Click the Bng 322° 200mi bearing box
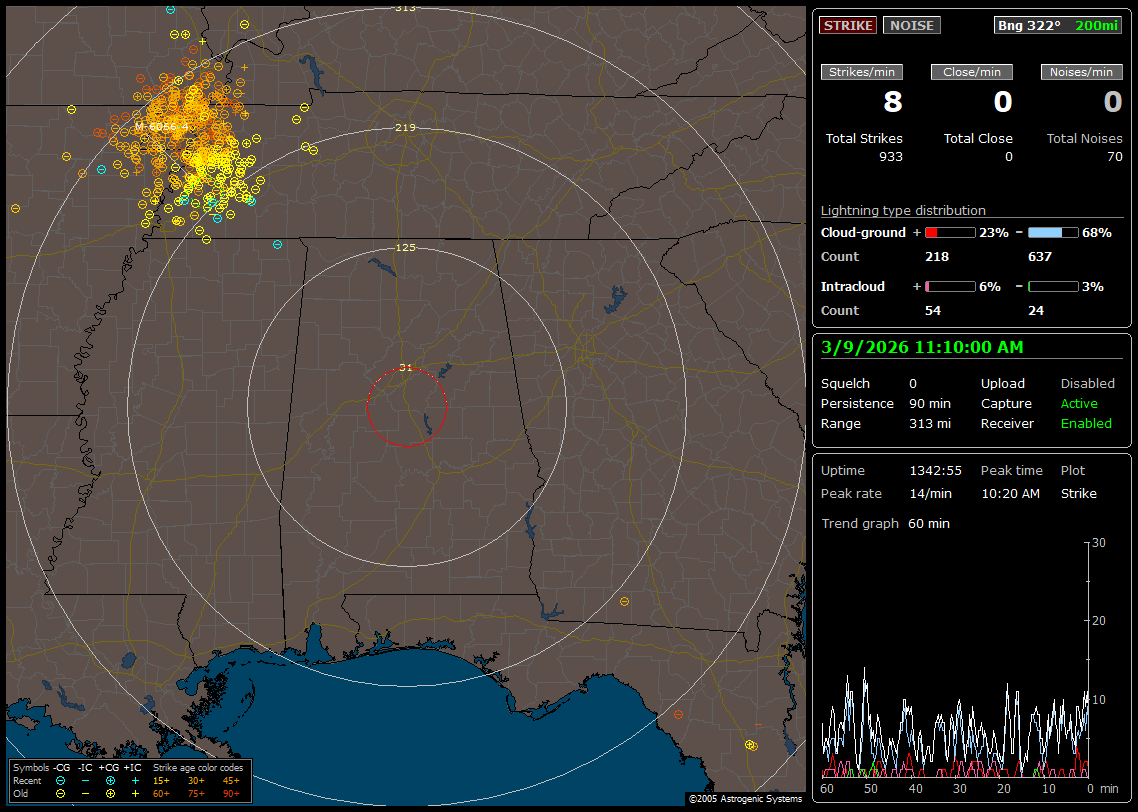The height and width of the screenshot is (812, 1138). click(1058, 26)
